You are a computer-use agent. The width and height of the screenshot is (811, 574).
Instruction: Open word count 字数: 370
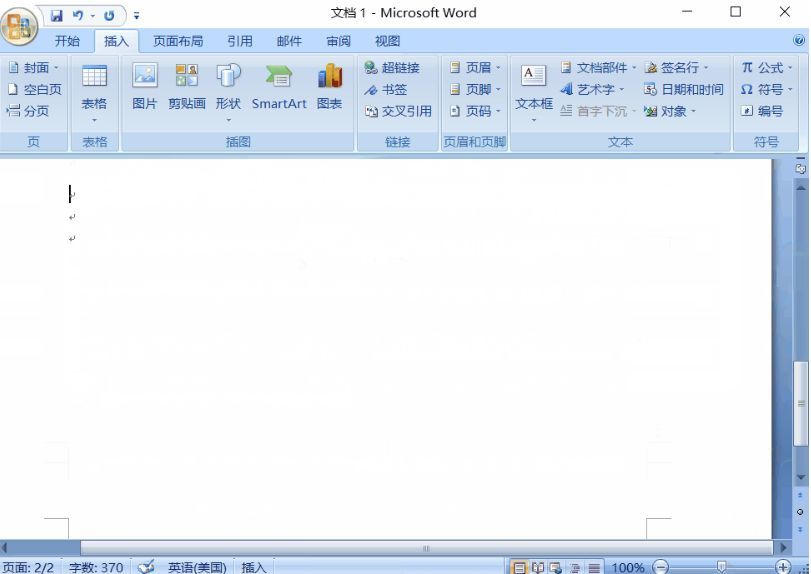click(96, 567)
